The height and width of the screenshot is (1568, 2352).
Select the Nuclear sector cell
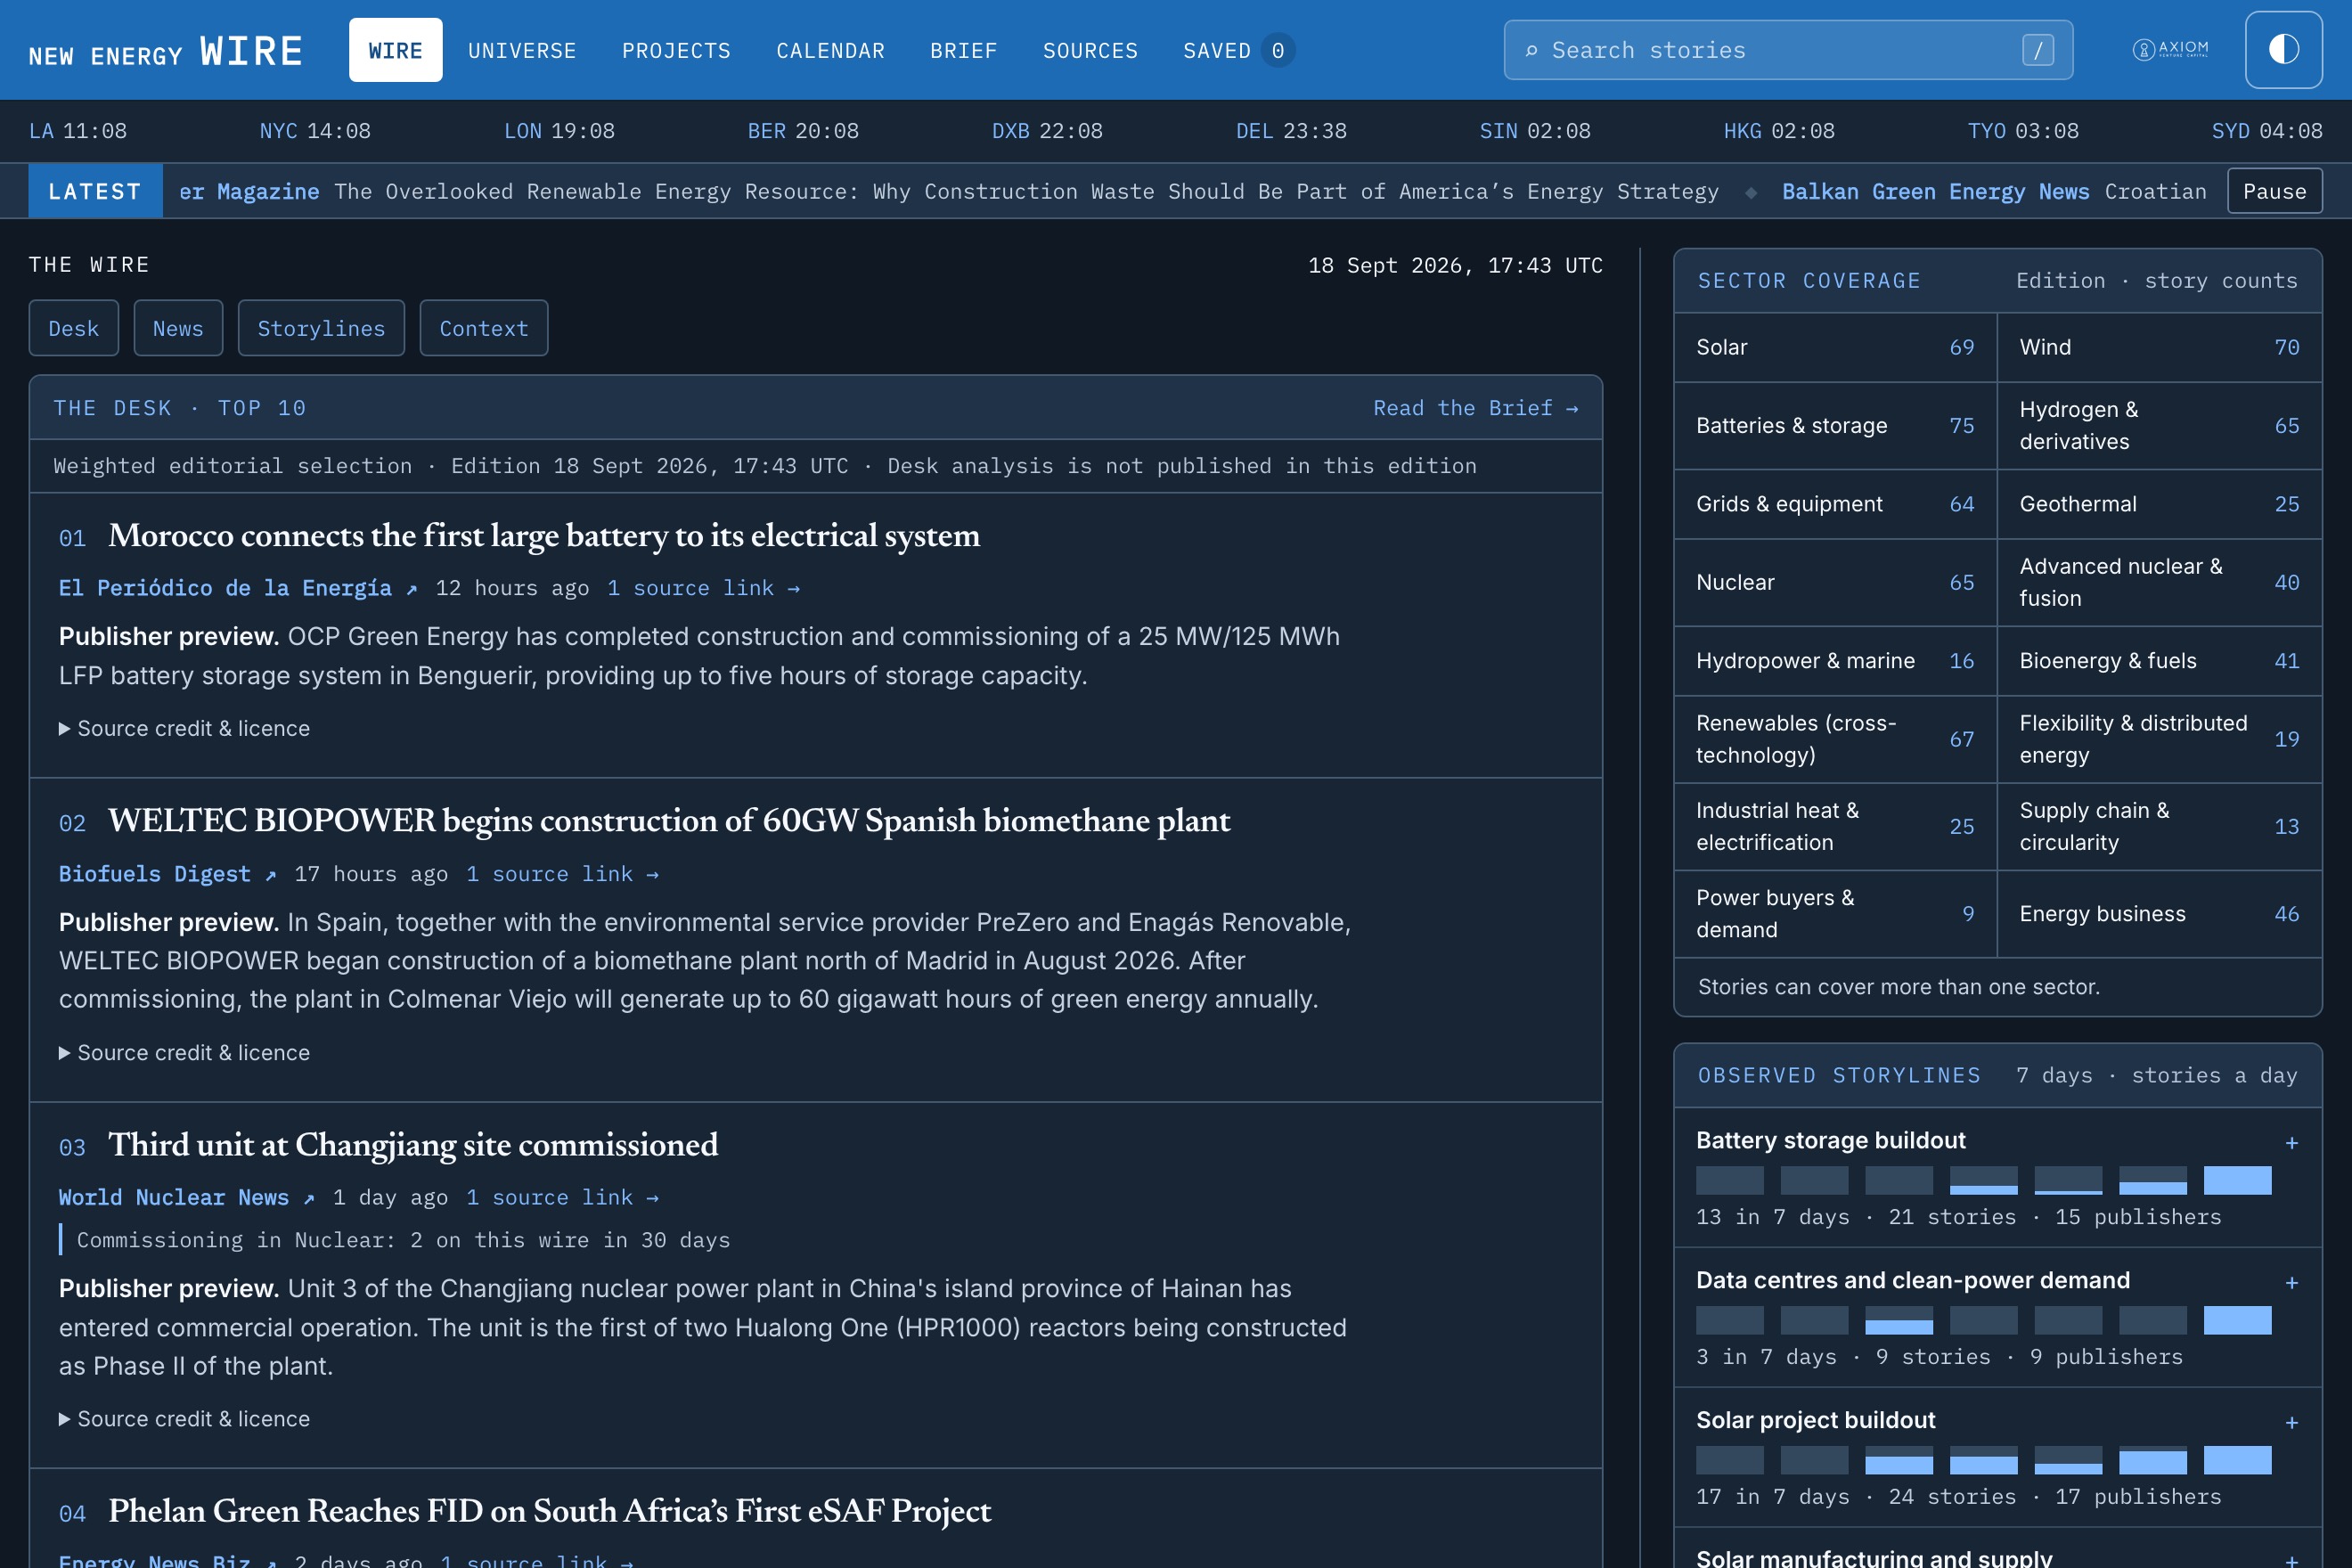1835,583
